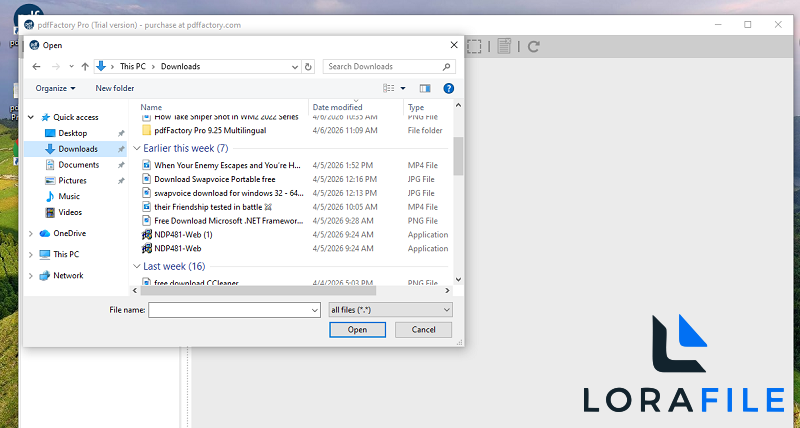
Task: Select Free Download Microsoft .NET Framework file
Action: click(229, 220)
